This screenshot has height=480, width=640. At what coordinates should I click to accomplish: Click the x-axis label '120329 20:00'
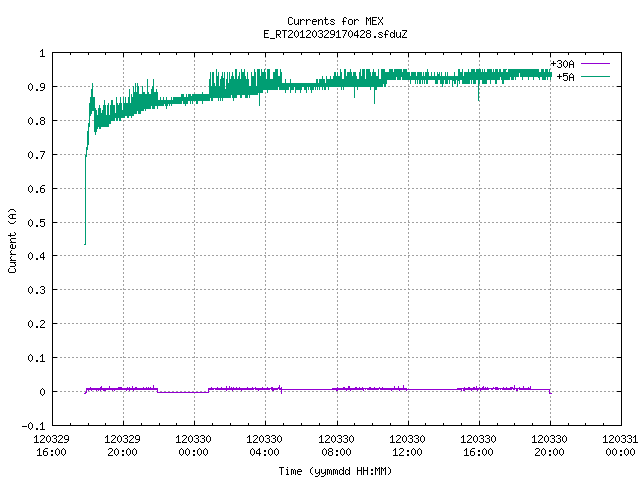(122, 446)
